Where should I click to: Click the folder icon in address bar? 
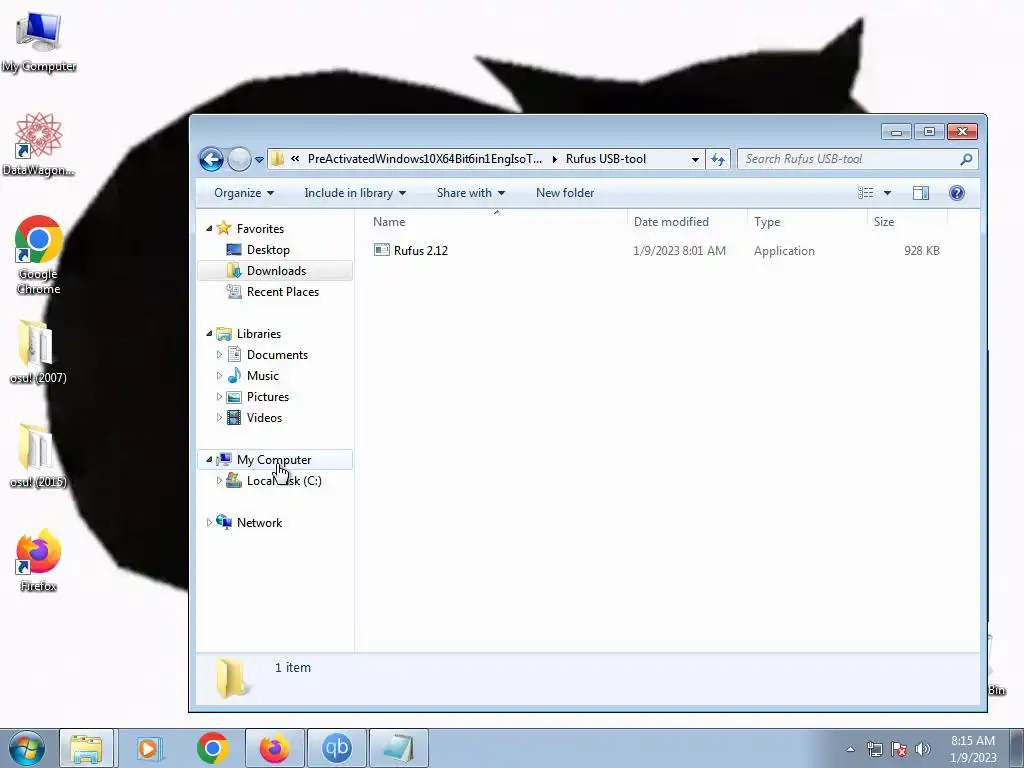click(278, 159)
